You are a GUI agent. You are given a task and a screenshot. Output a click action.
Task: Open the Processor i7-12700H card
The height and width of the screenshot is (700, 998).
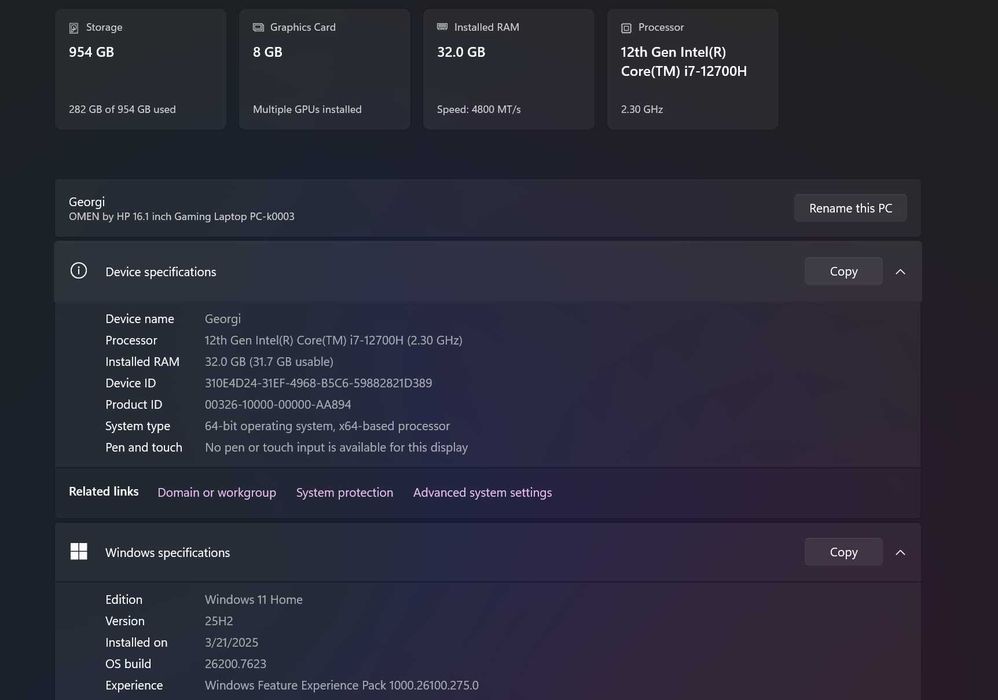tap(692, 69)
